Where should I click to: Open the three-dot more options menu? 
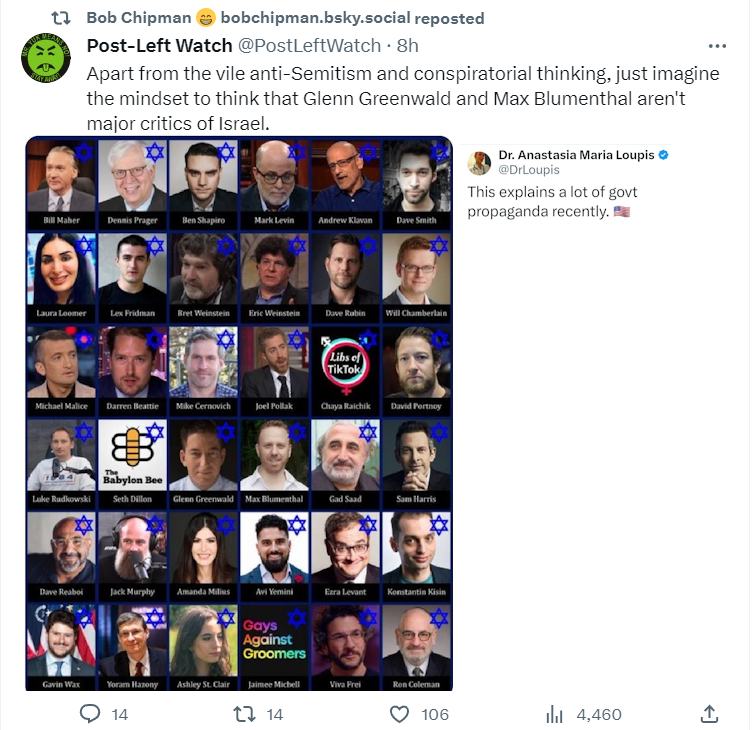pyautogui.click(x=717, y=46)
